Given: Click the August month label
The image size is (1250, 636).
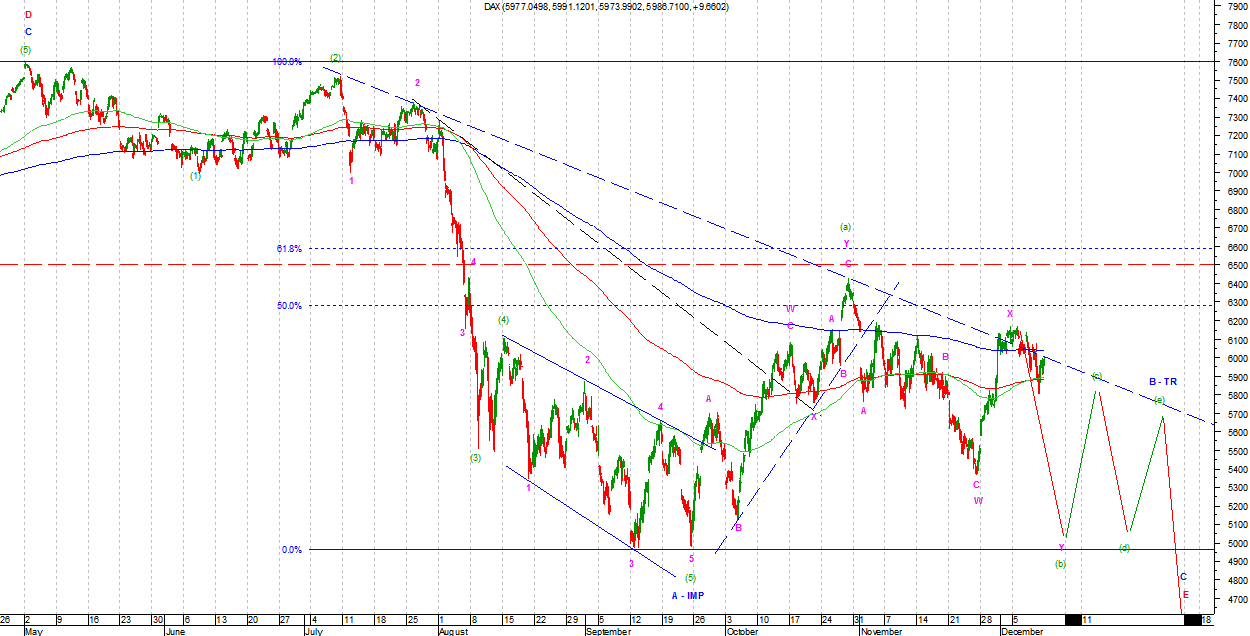Looking at the screenshot, I should [453, 631].
